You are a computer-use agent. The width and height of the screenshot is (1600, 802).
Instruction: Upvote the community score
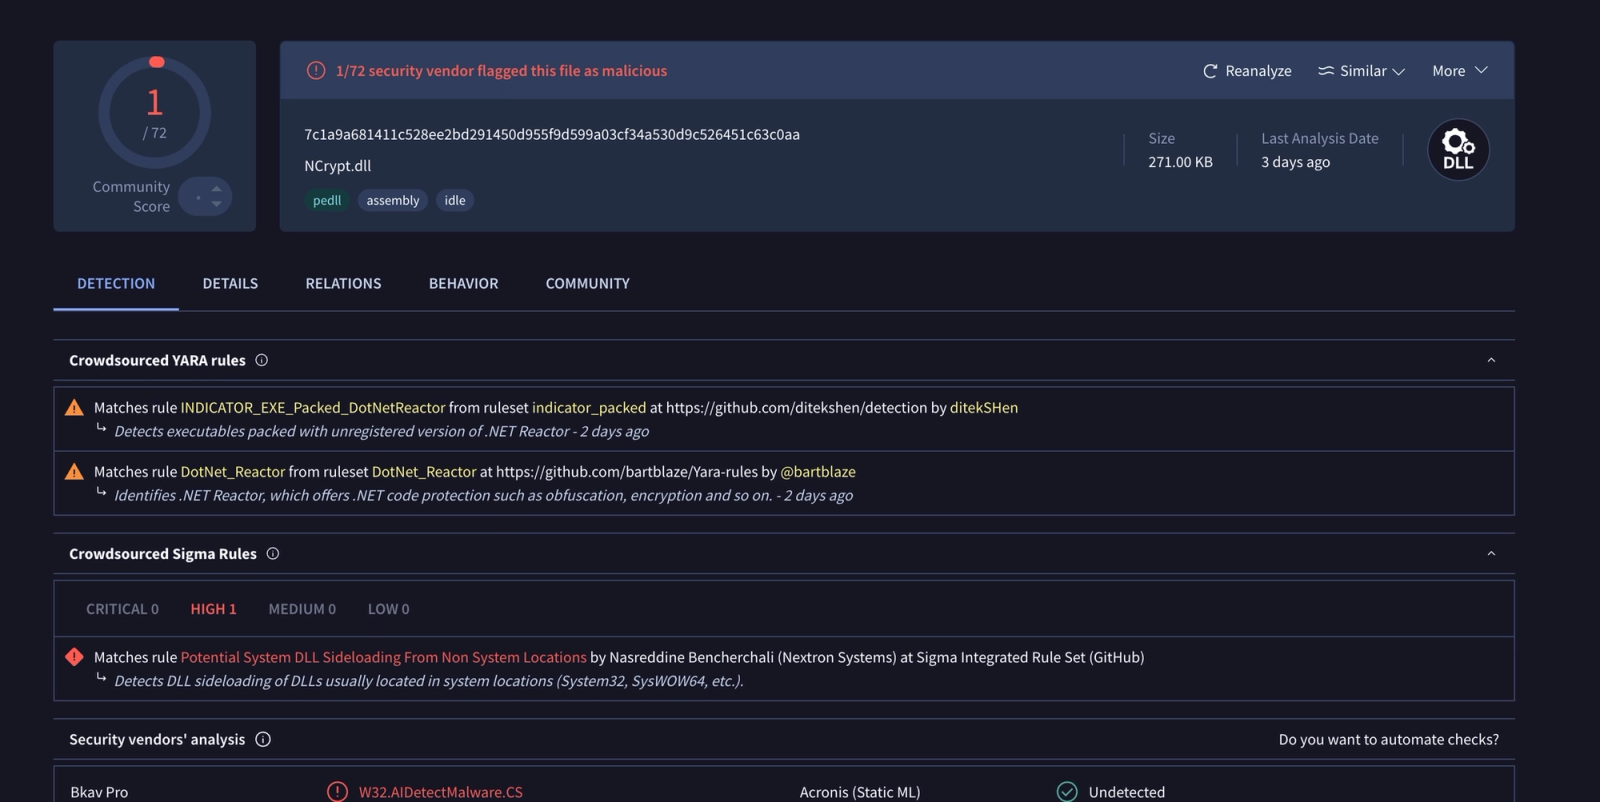[x=216, y=188]
